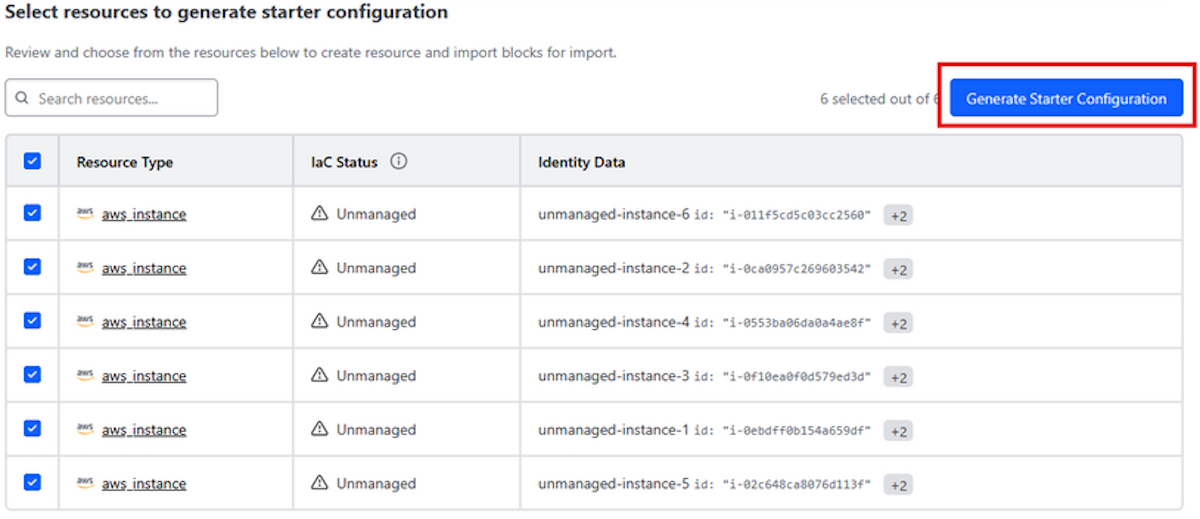Click Unmanaged warning icon for unmanaged-instance-1

(x=320, y=430)
